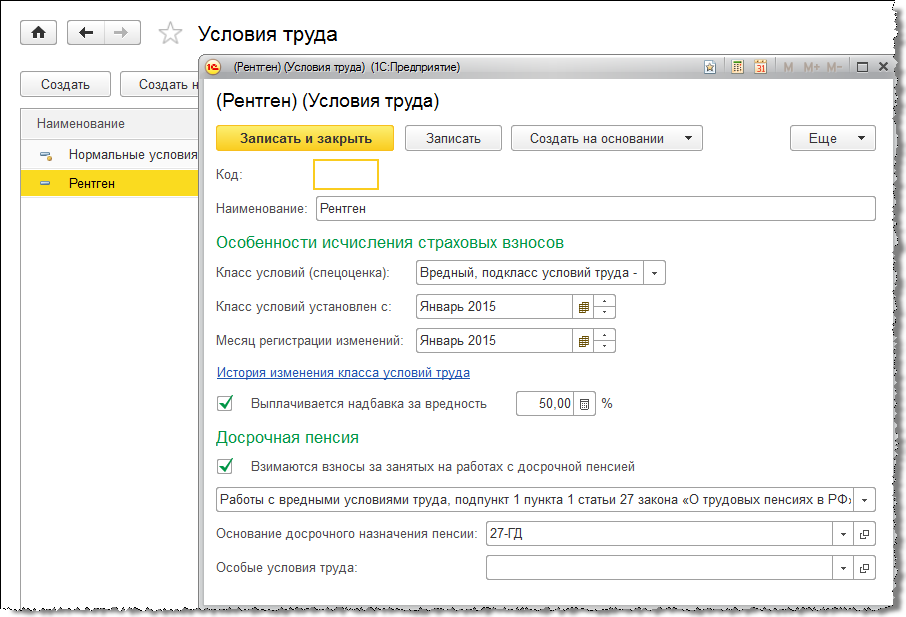Click the add-to-favorites icon in dialog title bar
The height and width of the screenshot is (617, 906).
[x=710, y=67]
